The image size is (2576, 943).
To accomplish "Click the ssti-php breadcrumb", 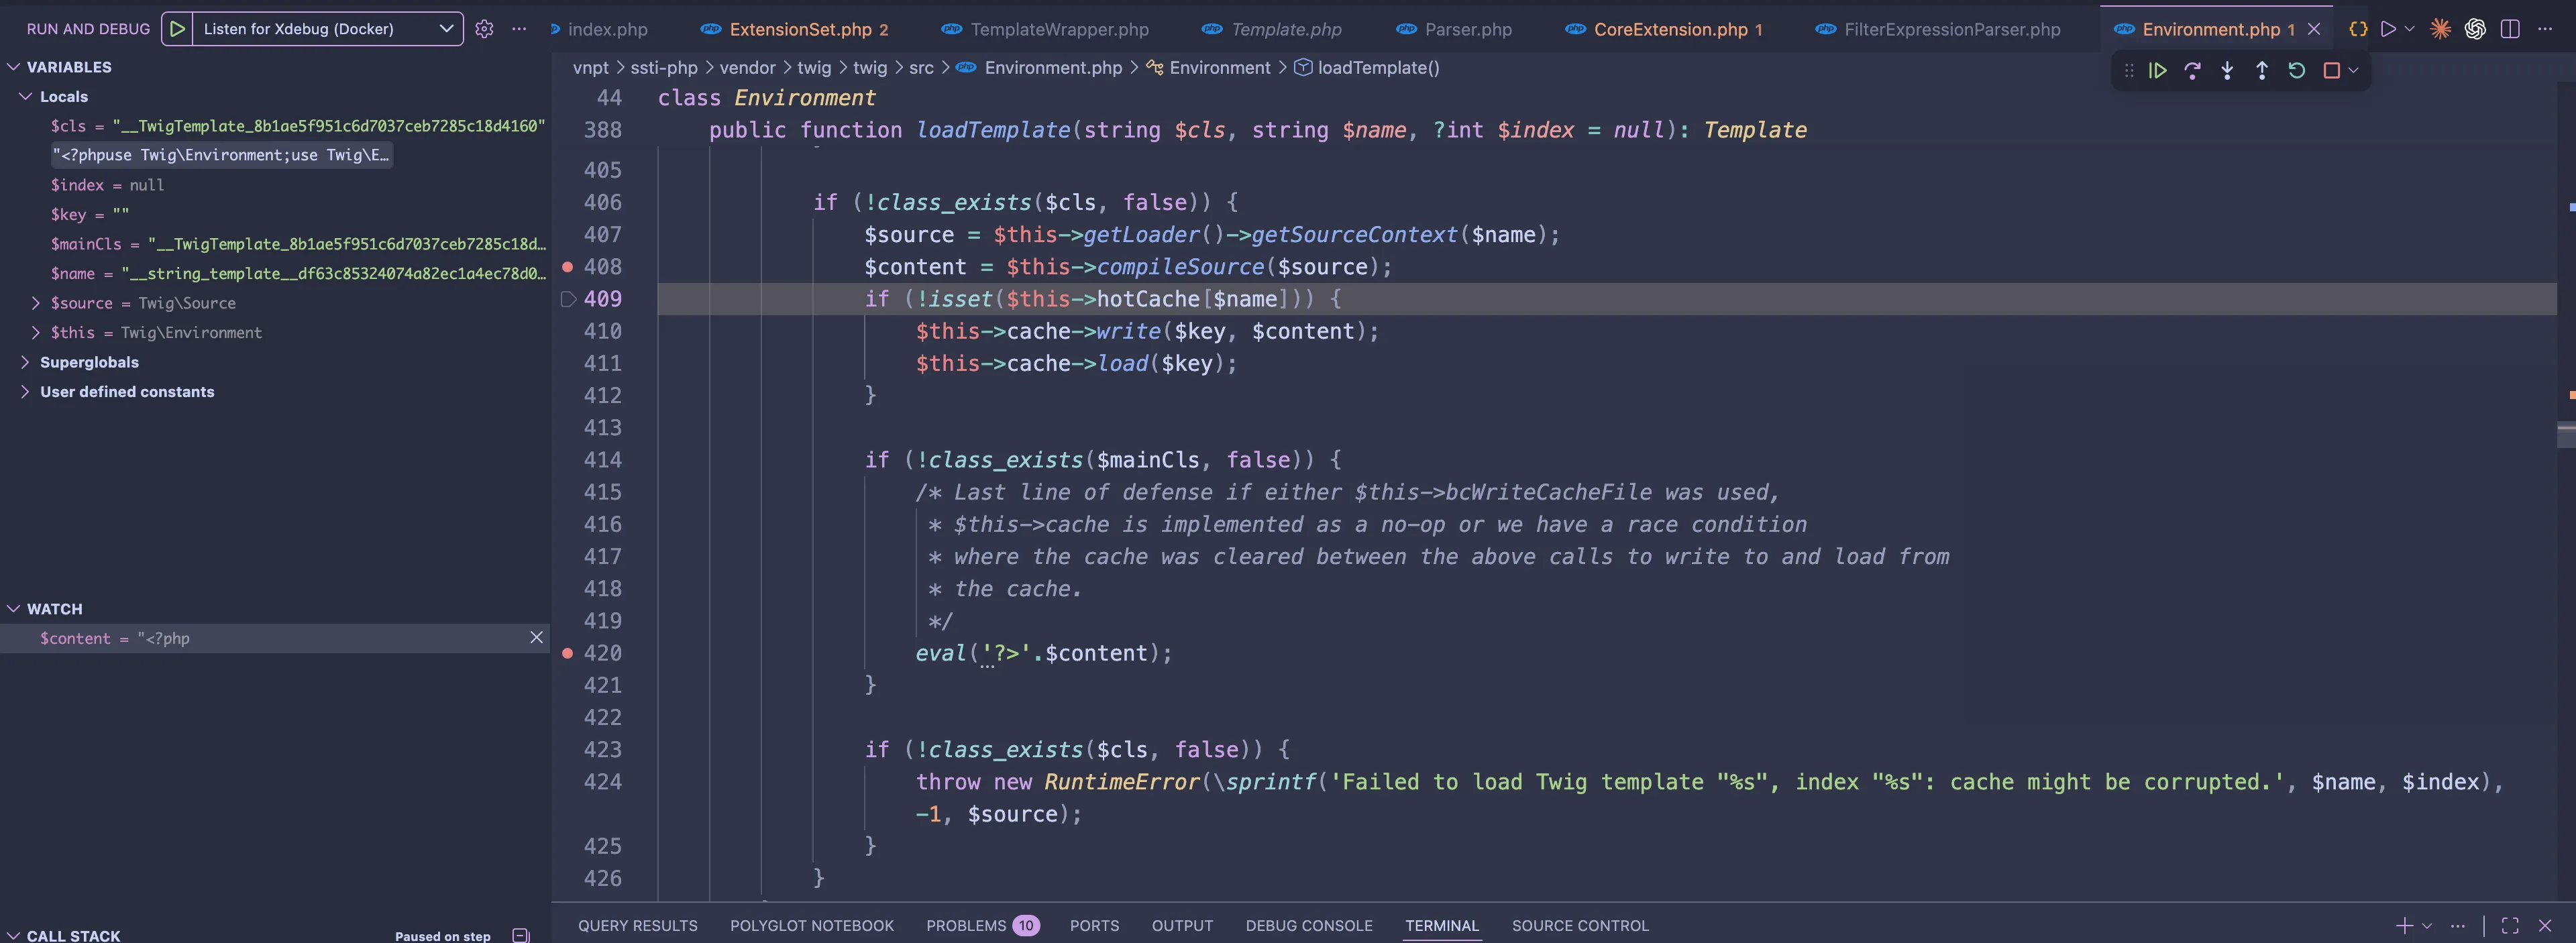I will pyautogui.click(x=664, y=68).
